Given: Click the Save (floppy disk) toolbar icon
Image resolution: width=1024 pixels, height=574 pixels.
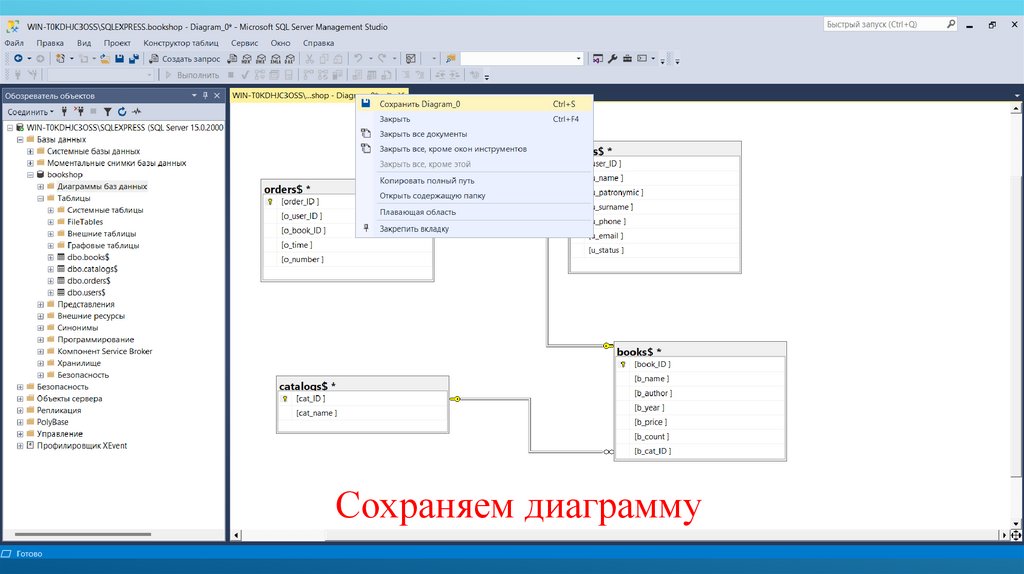Looking at the screenshot, I should point(120,59).
